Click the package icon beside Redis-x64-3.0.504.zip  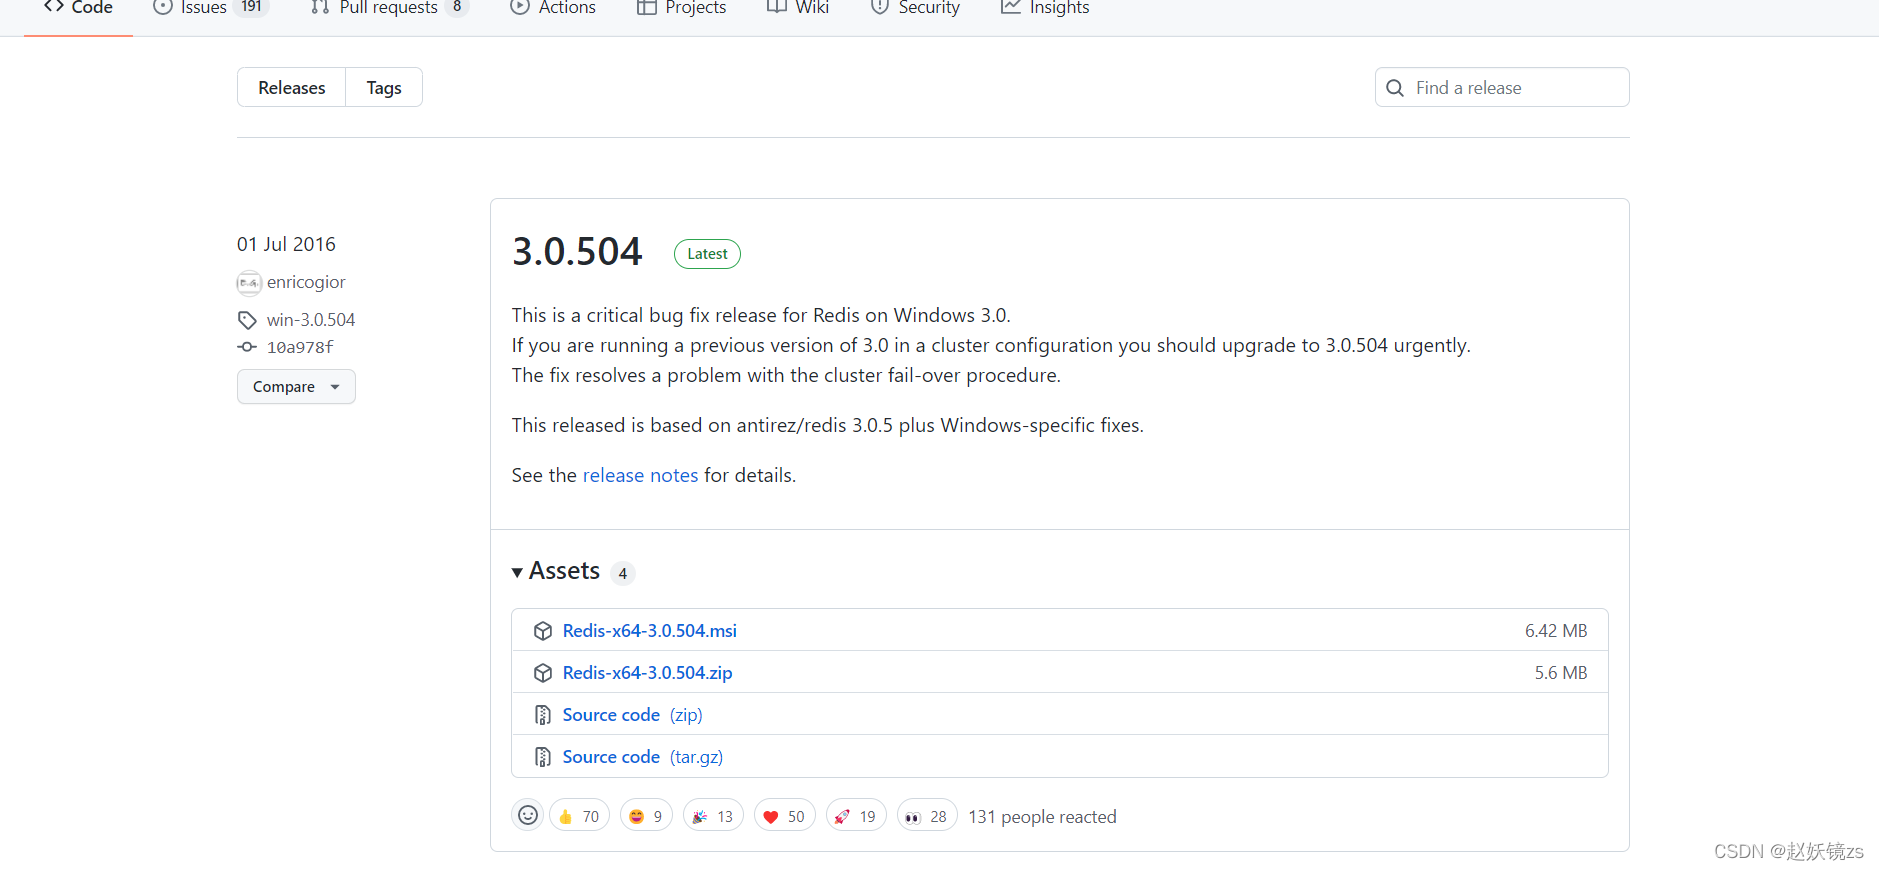(x=543, y=673)
